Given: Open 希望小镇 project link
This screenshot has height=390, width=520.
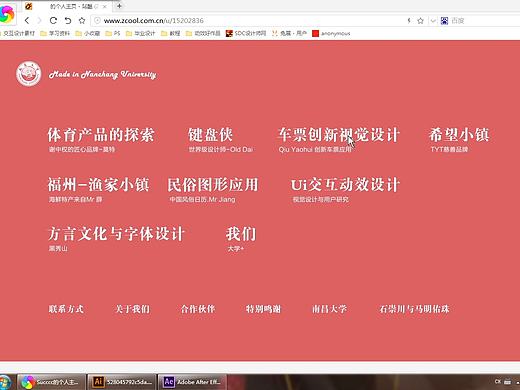Looking at the screenshot, I should tap(459, 135).
